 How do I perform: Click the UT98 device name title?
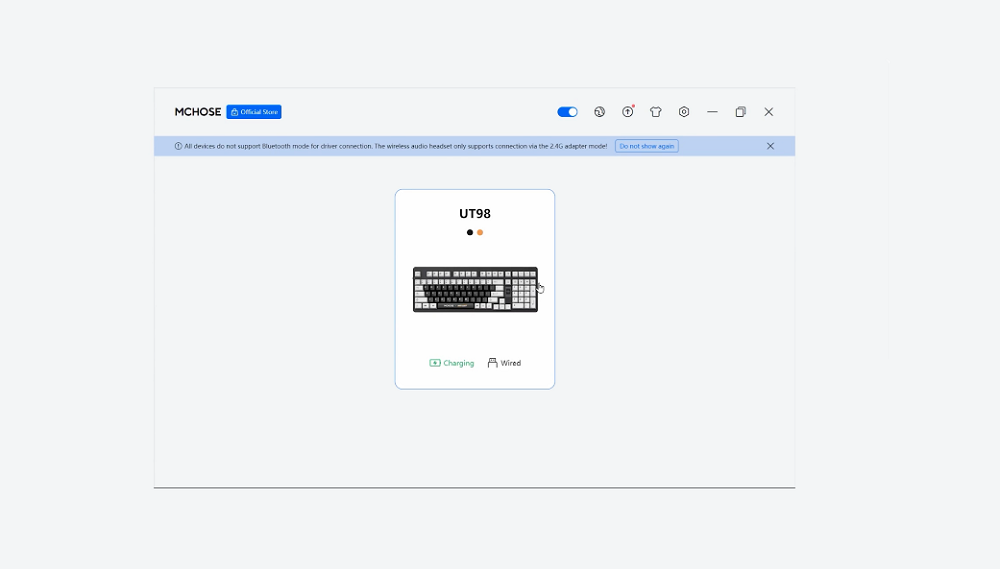[x=475, y=213]
